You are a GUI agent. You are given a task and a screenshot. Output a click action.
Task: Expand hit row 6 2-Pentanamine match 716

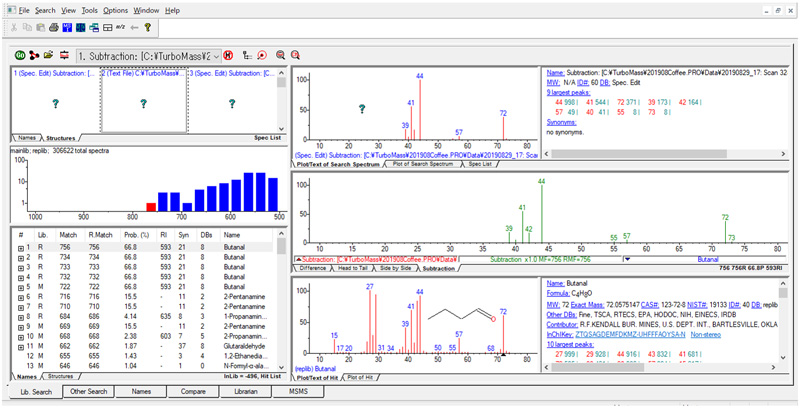pos(21,297)
